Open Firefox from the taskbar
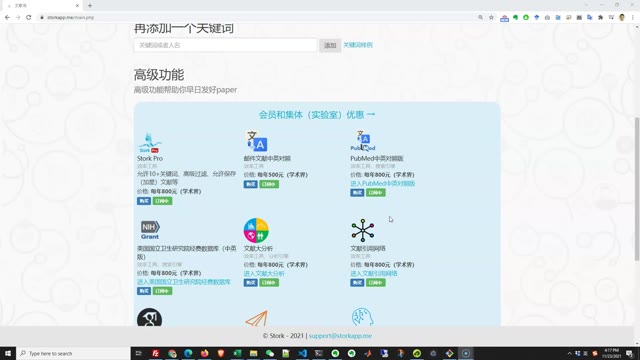 [204, 353]
